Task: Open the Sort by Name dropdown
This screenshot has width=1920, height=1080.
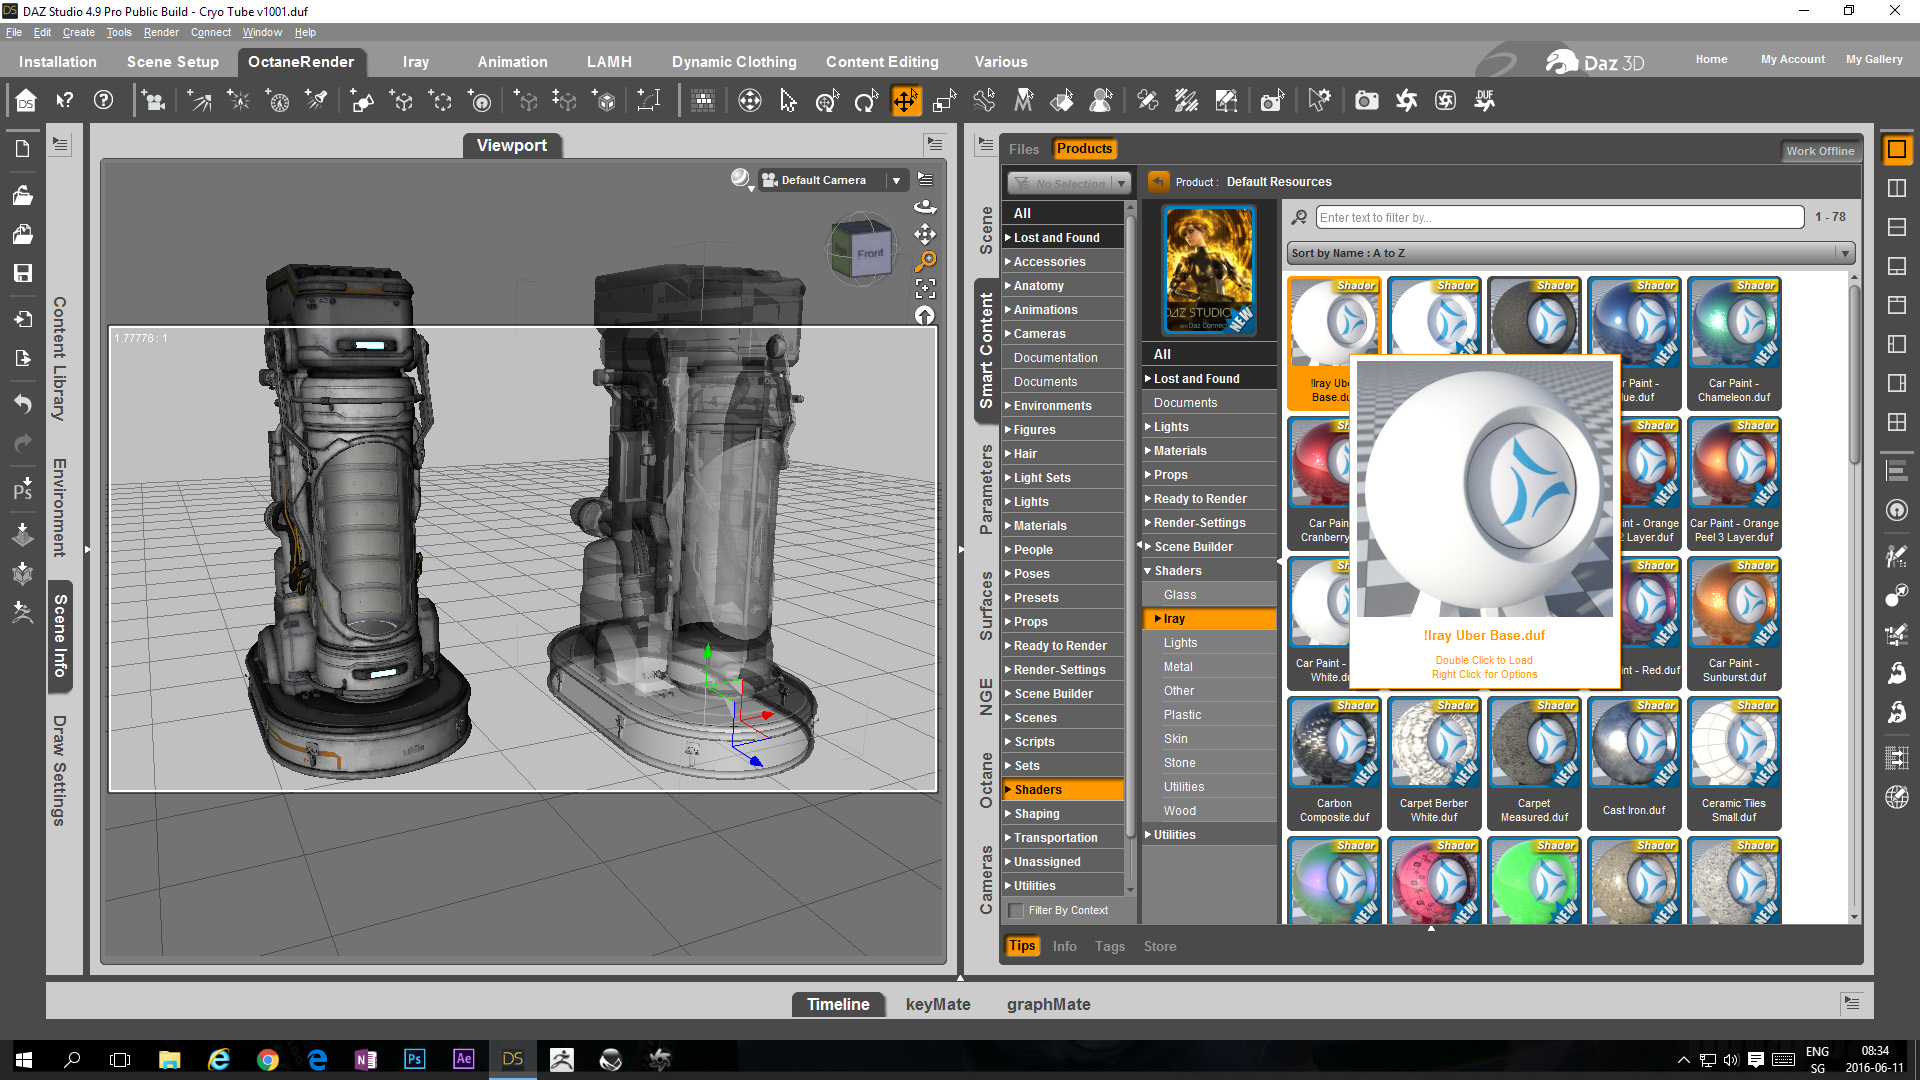Action: pyautogui.click(x=1570, y=253)
